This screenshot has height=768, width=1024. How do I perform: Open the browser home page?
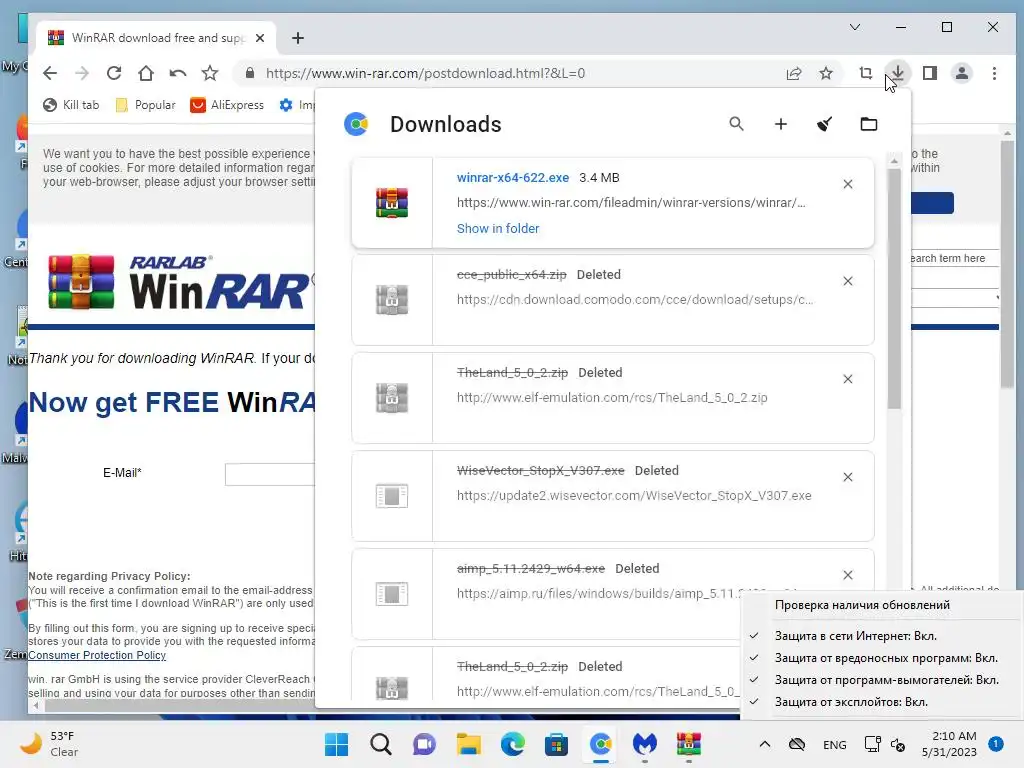[146, 73]
